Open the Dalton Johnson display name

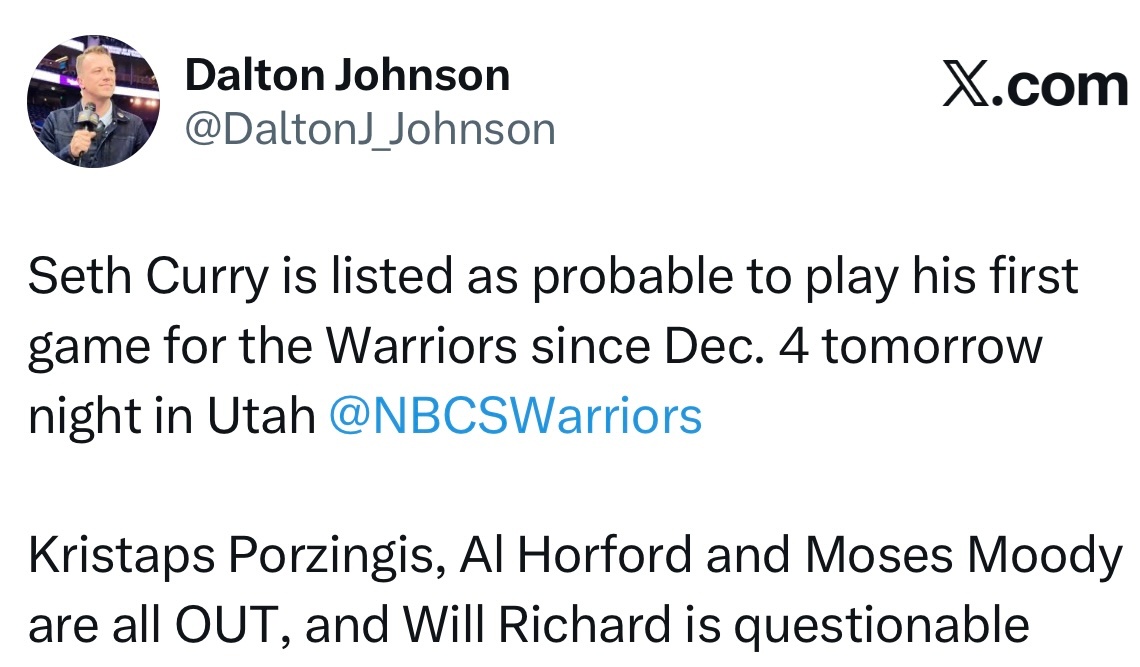coord(347,76)
